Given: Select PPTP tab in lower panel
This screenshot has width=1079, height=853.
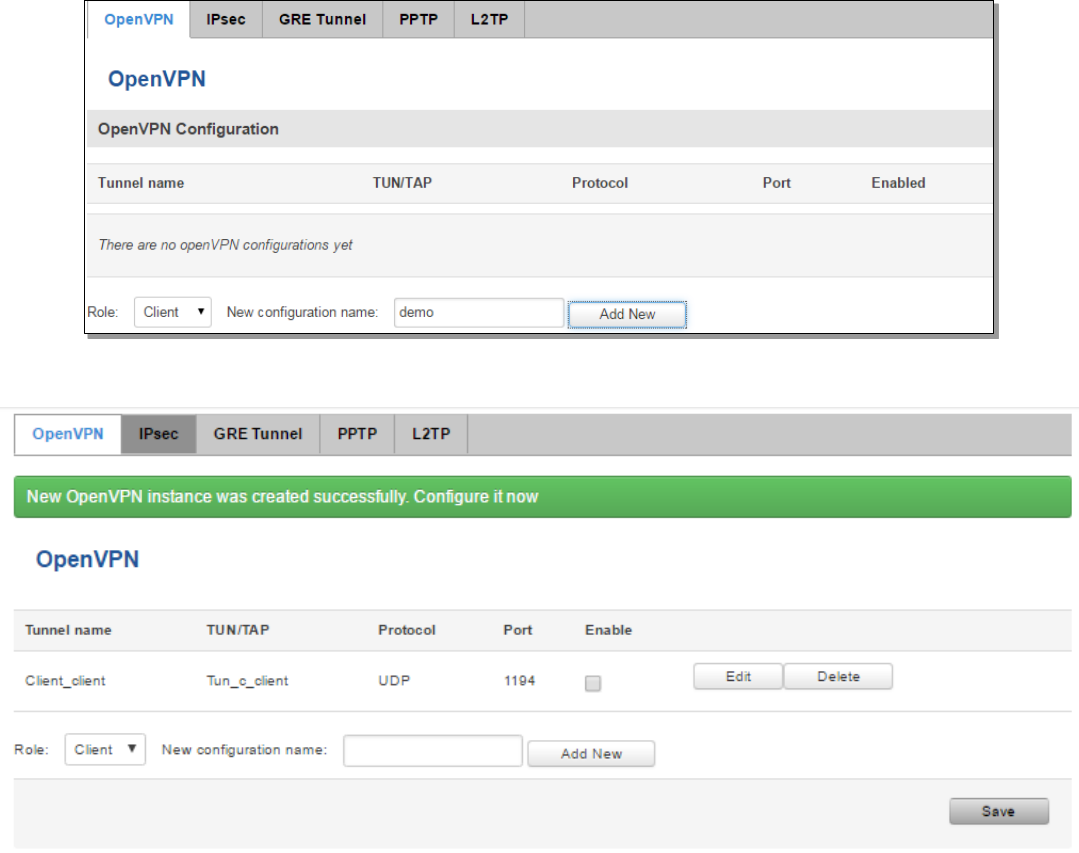Looking at the screenshot, I should (x=357, y=434).
